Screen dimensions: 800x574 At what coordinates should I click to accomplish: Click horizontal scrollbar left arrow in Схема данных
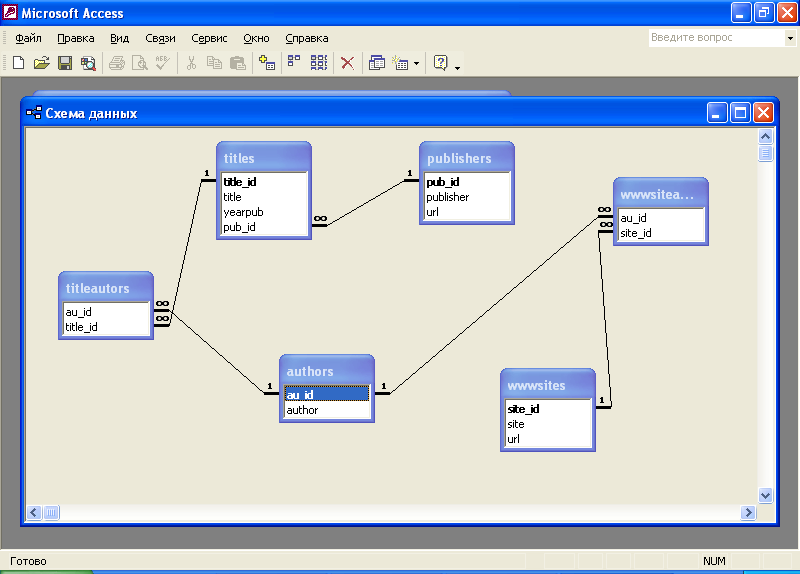coord(34,512)
